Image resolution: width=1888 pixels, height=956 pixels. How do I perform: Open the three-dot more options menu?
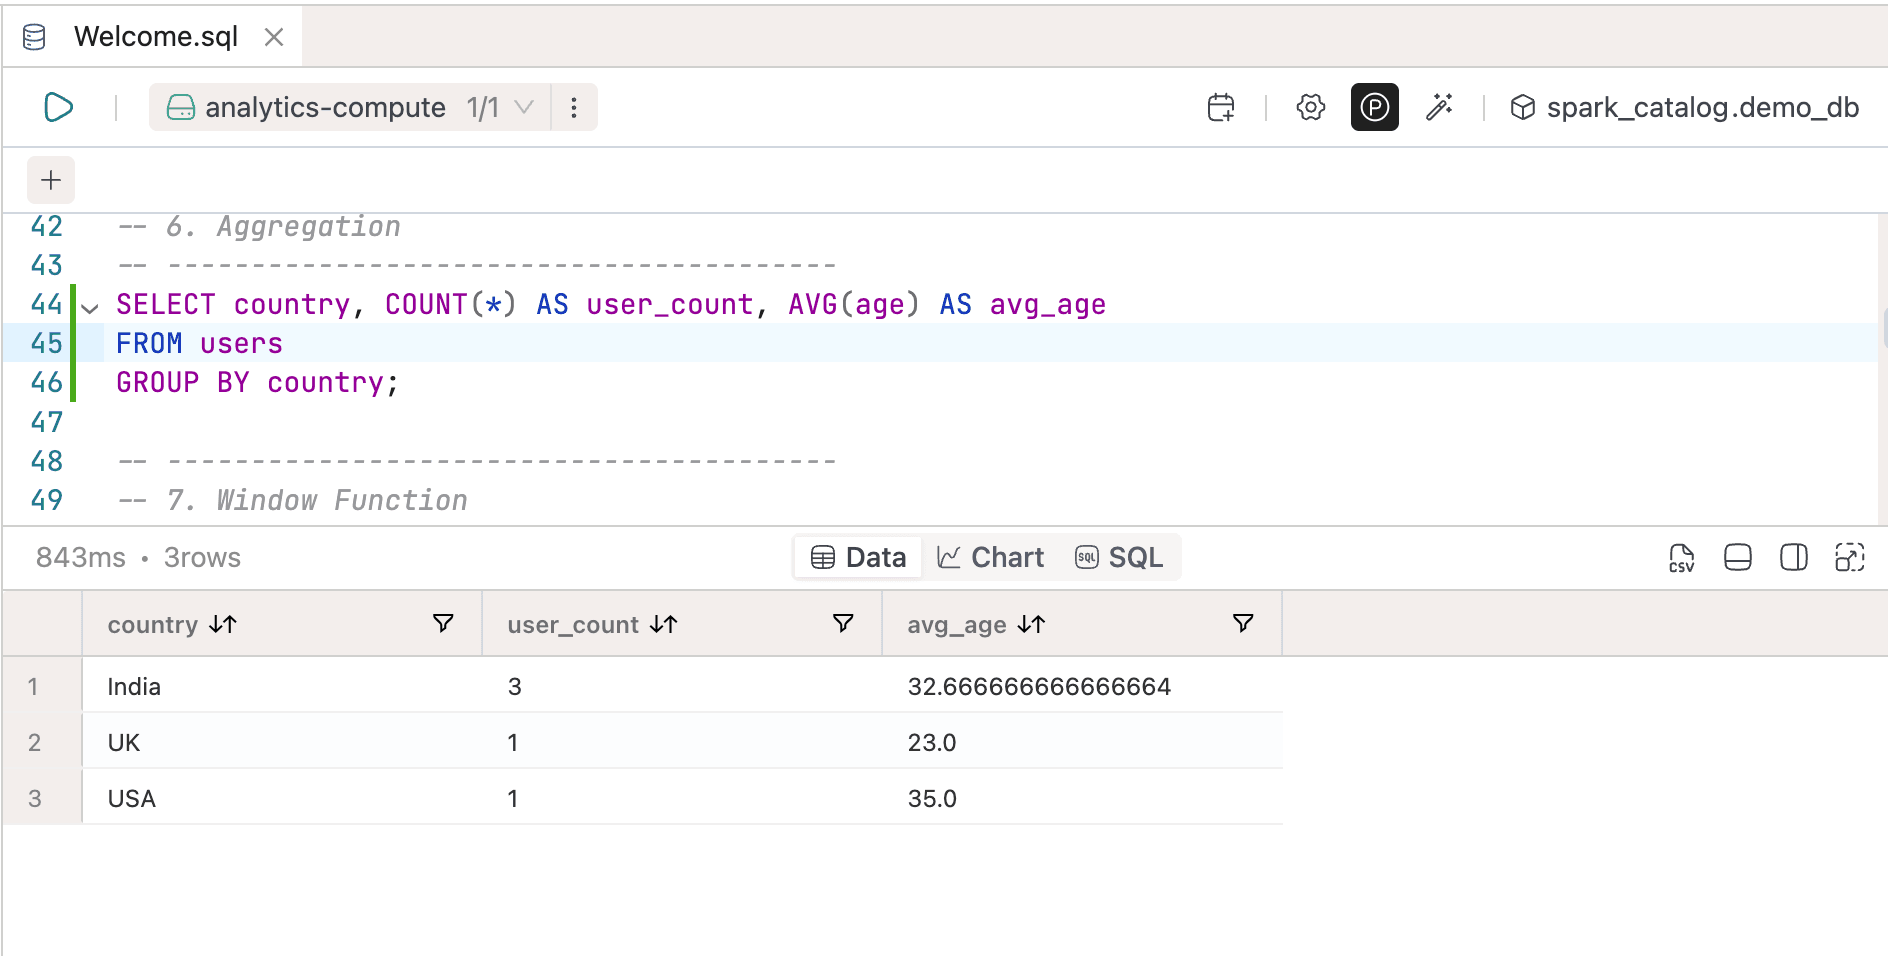[574, 107]
